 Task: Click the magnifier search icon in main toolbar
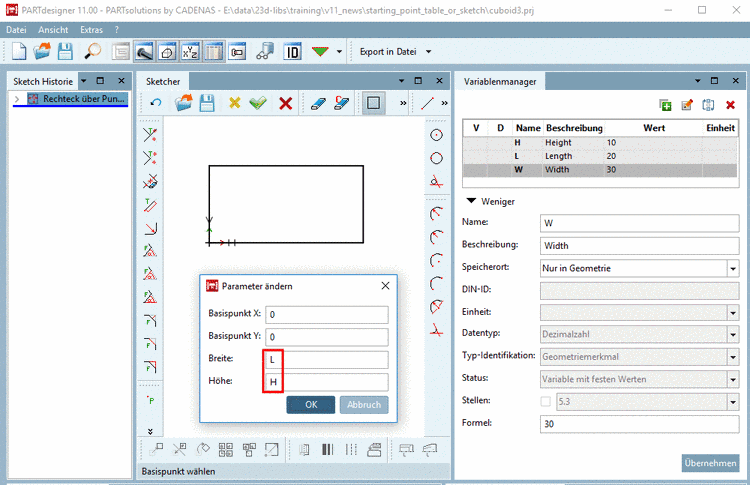[93, 51]
